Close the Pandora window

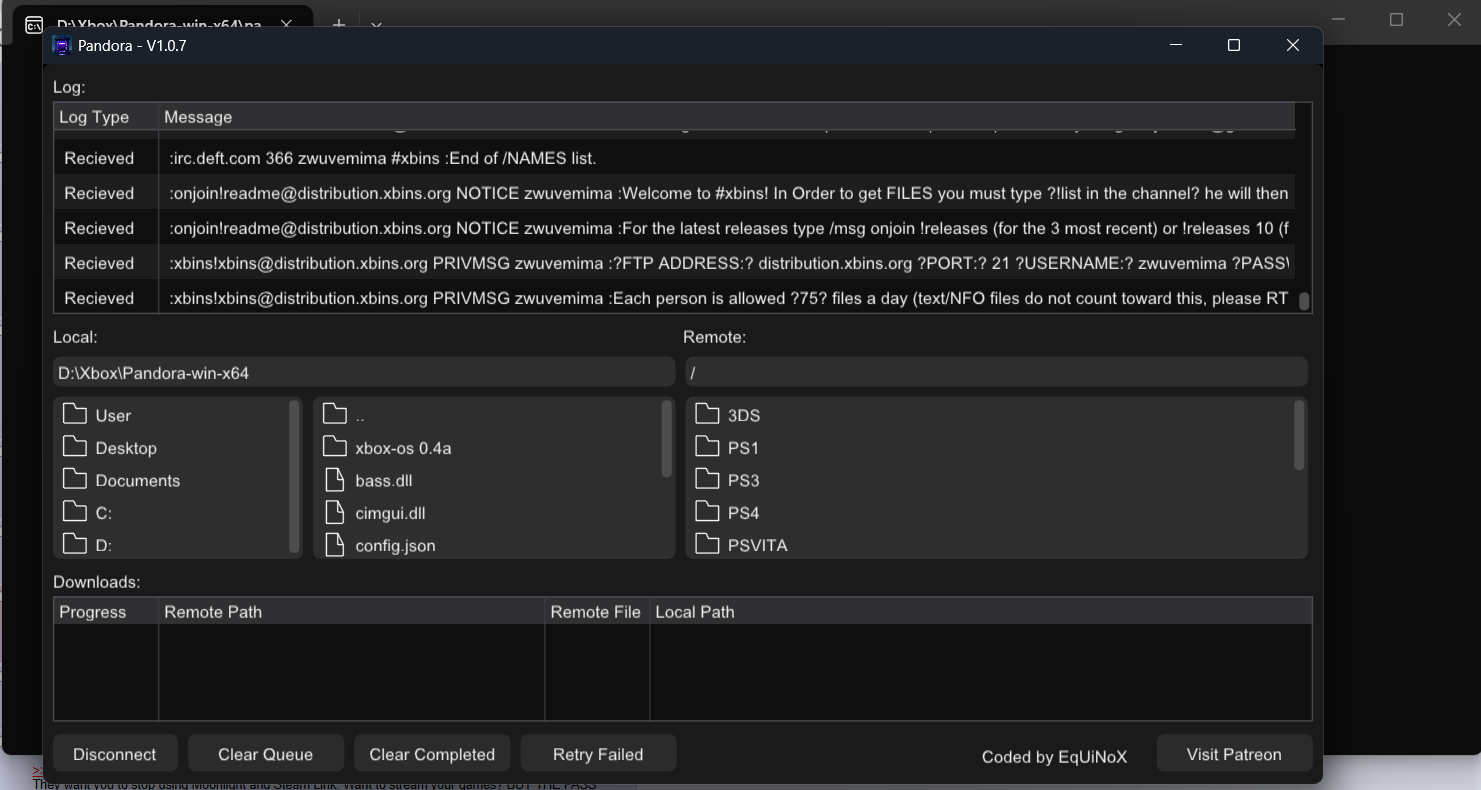pyautogui.click(x=1293, y=45)
